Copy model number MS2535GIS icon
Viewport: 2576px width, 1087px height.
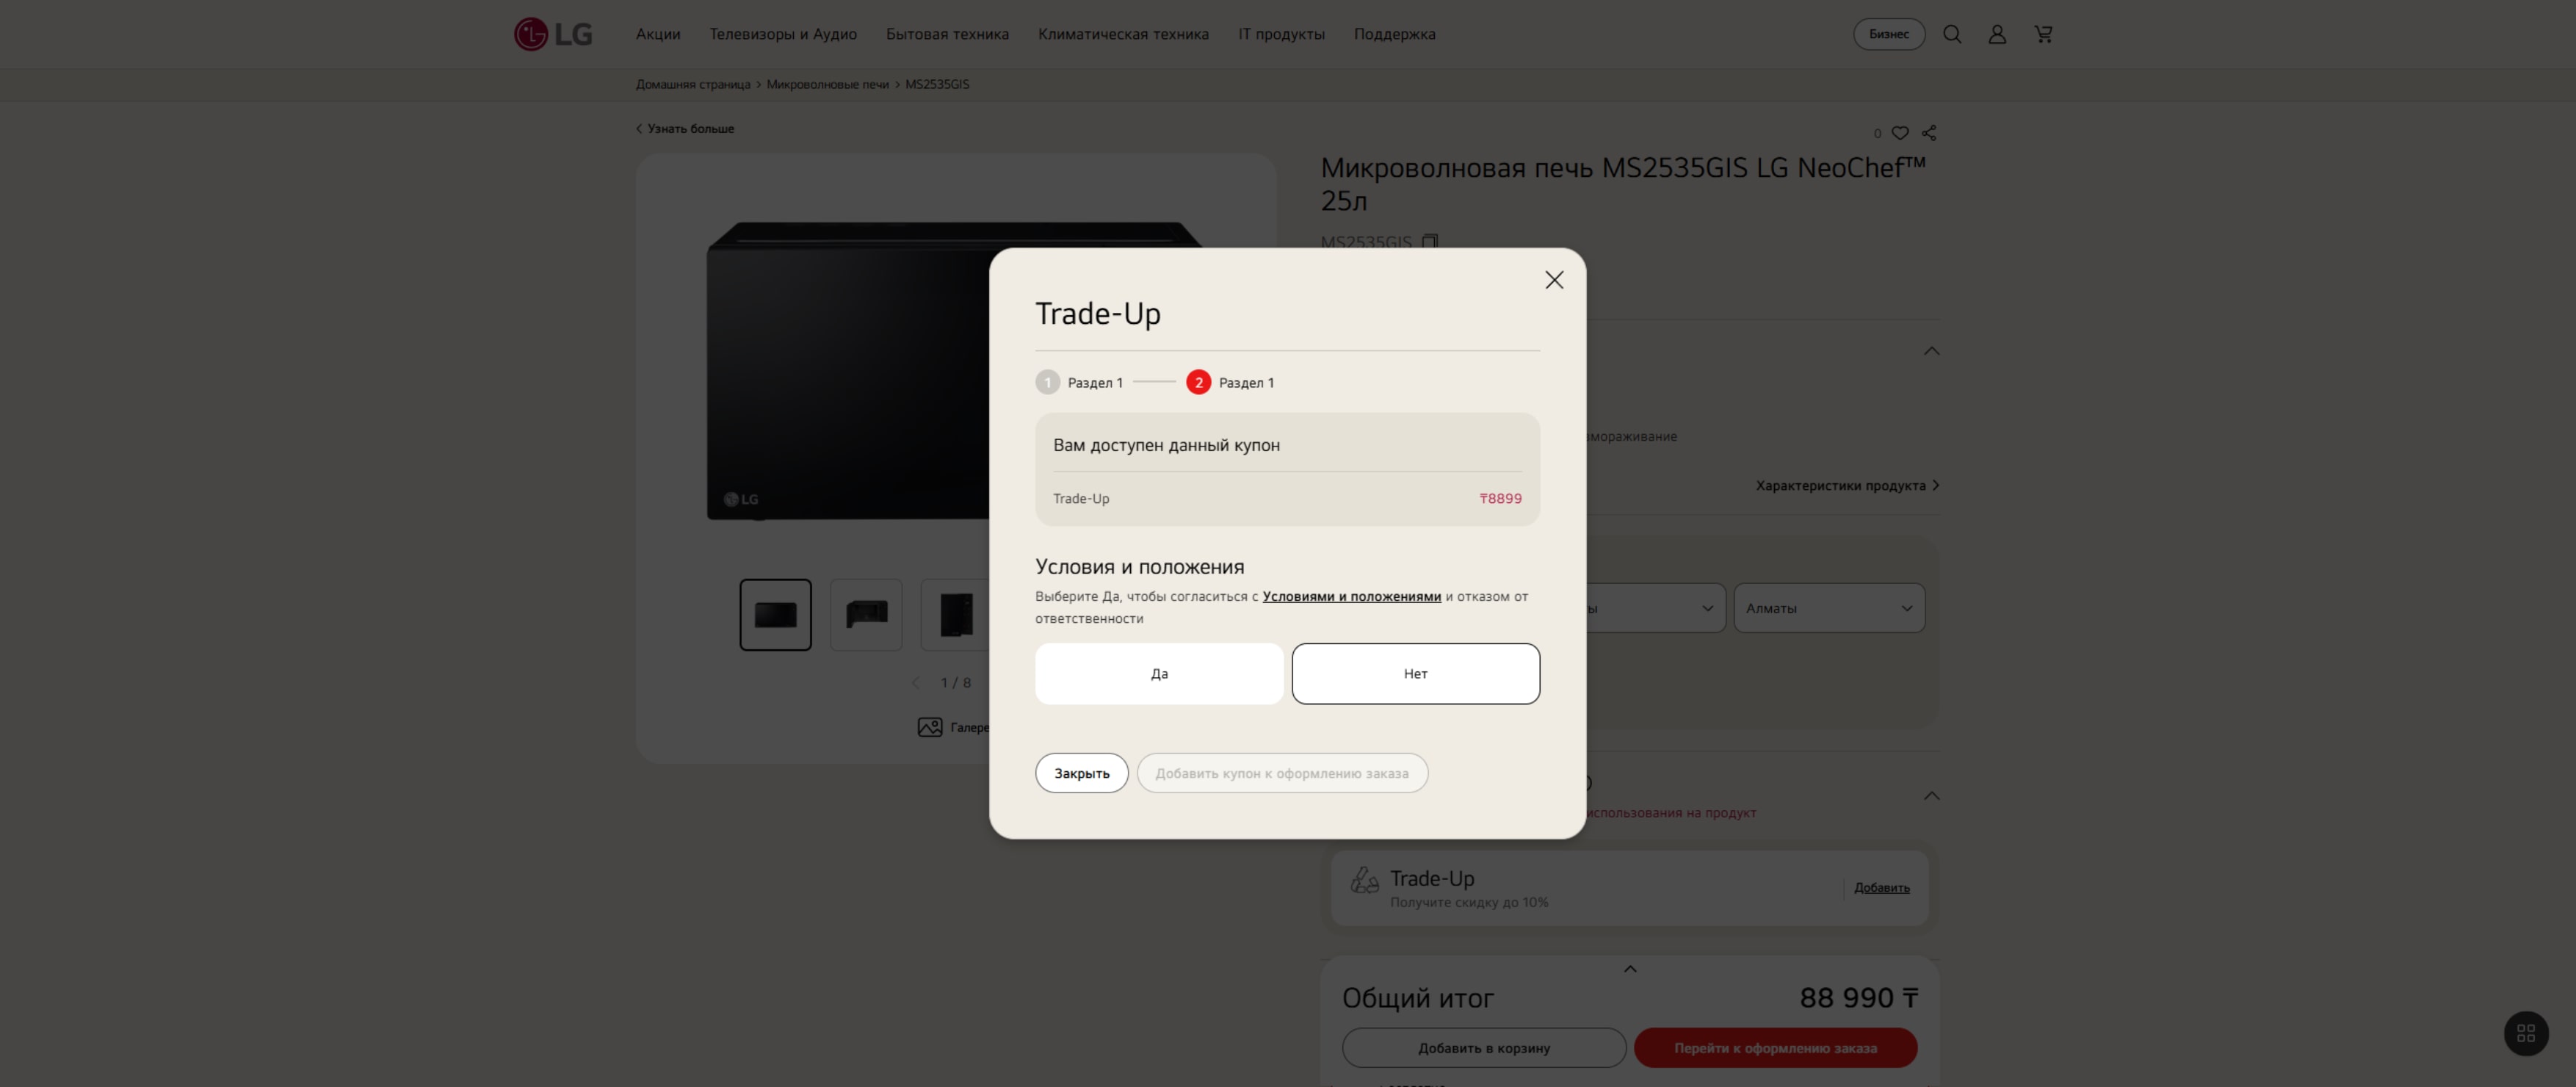[1430, 241]
